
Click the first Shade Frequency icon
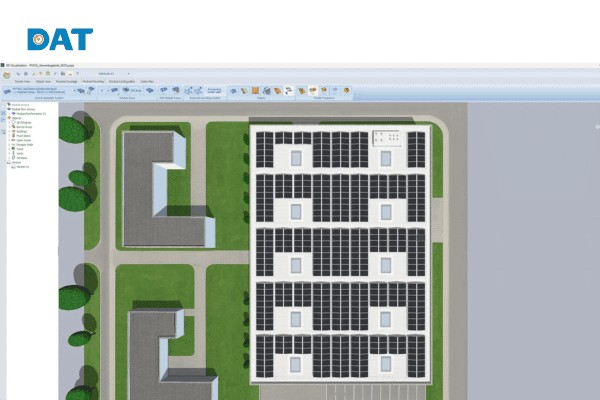click(301, 91)
